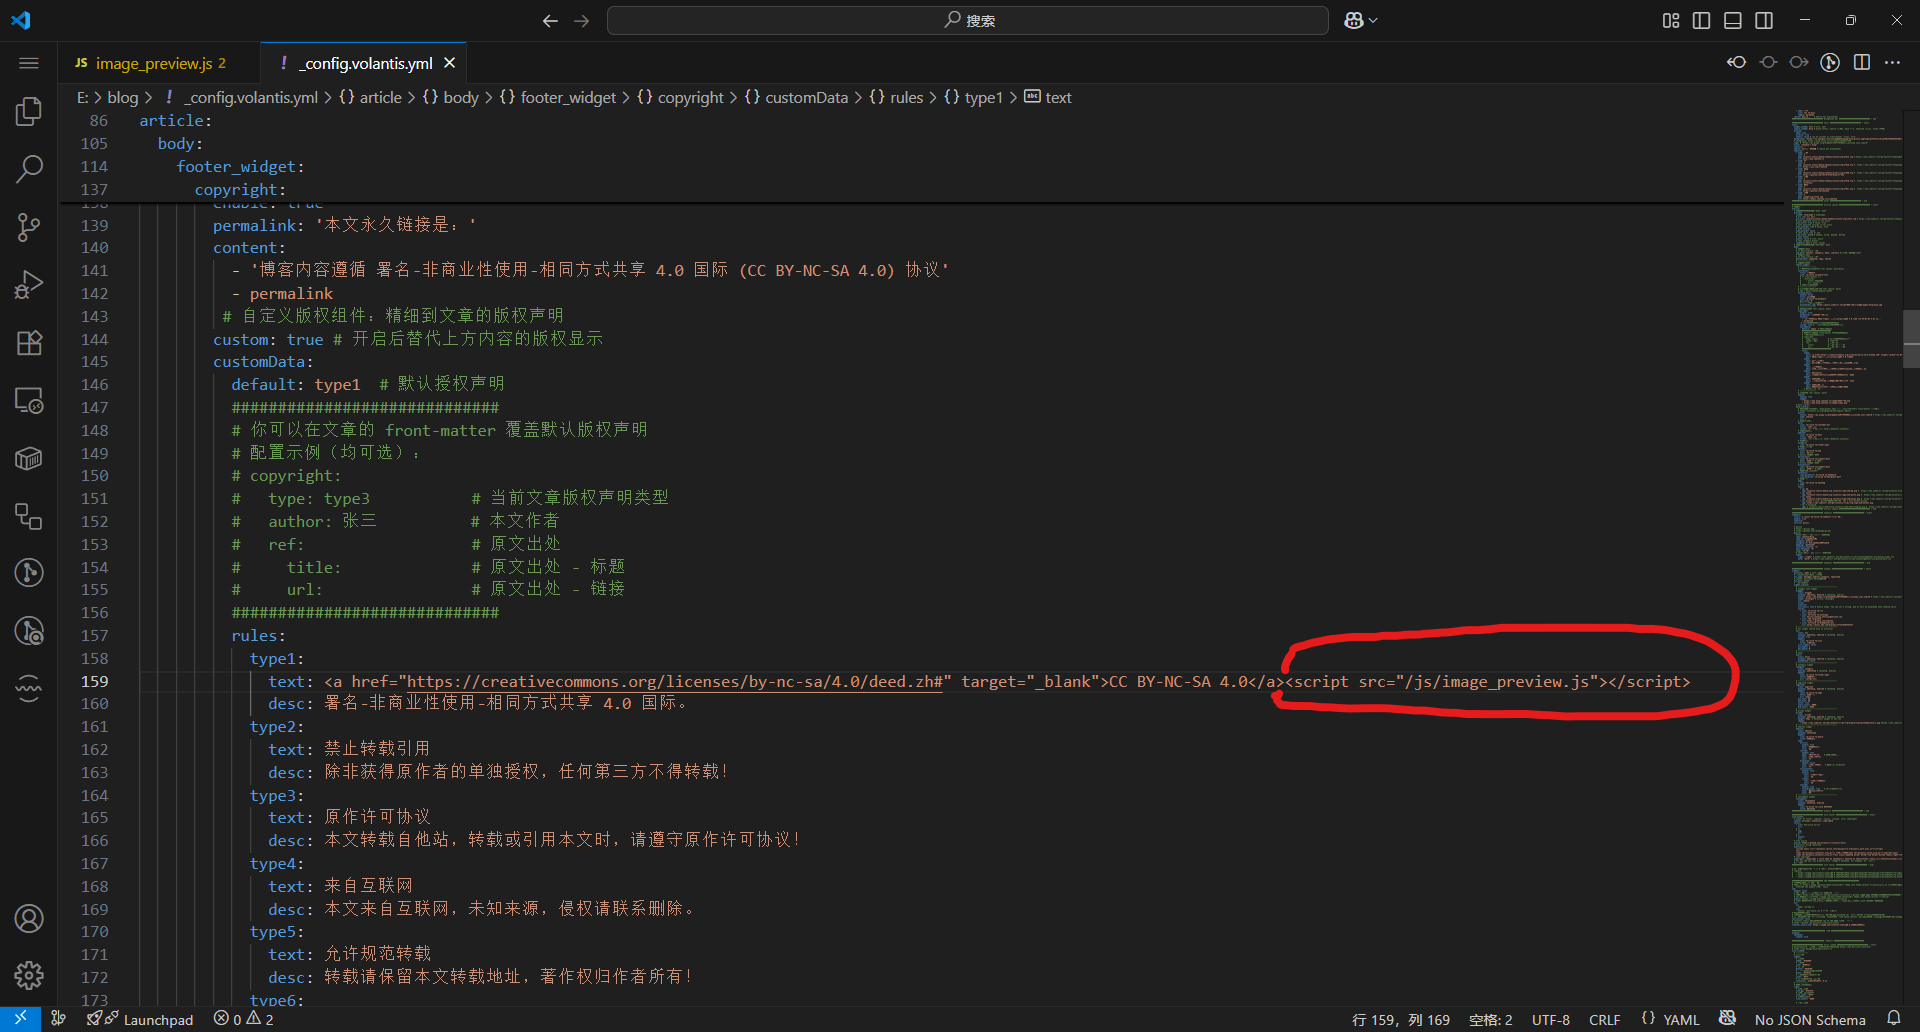This screenshot has height=1032, width=1920.
Task: Open the creativecommons.org license URL on line 159
Action: tap(676, 682)
